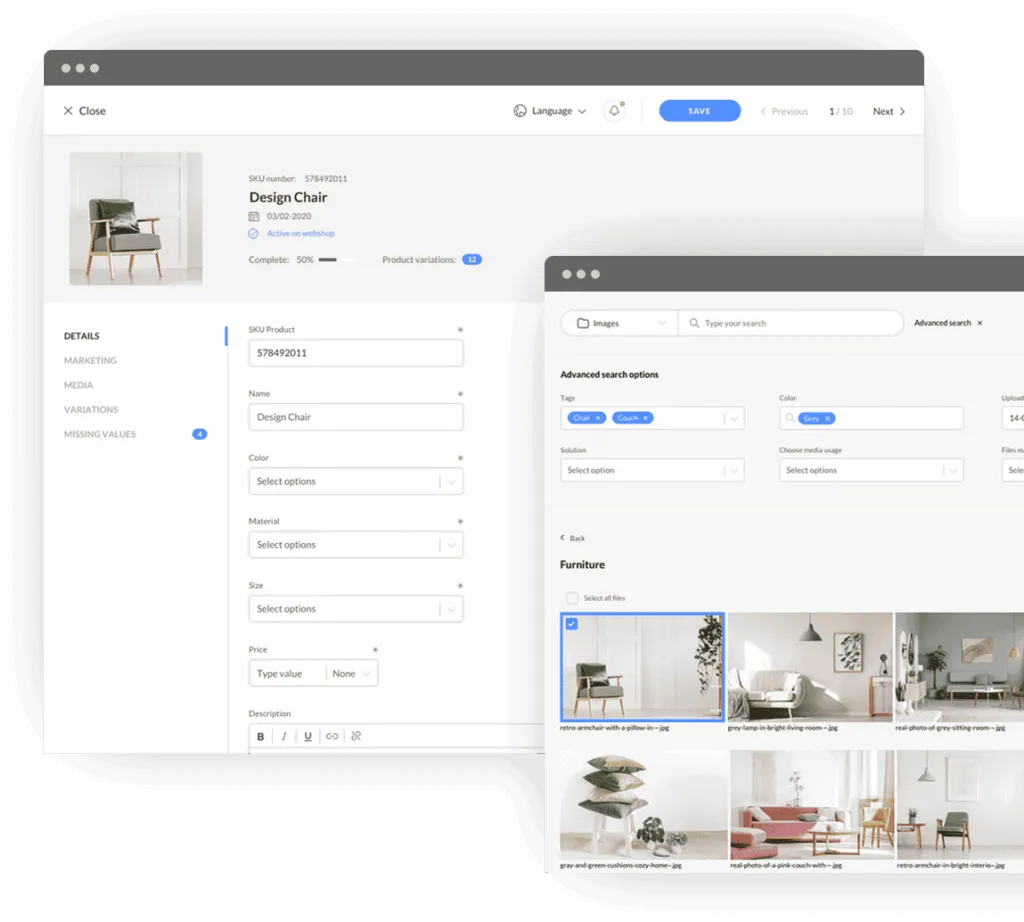Click the Name input field
This screenshot has height=922, width=1024.
[x=356, y=417]
